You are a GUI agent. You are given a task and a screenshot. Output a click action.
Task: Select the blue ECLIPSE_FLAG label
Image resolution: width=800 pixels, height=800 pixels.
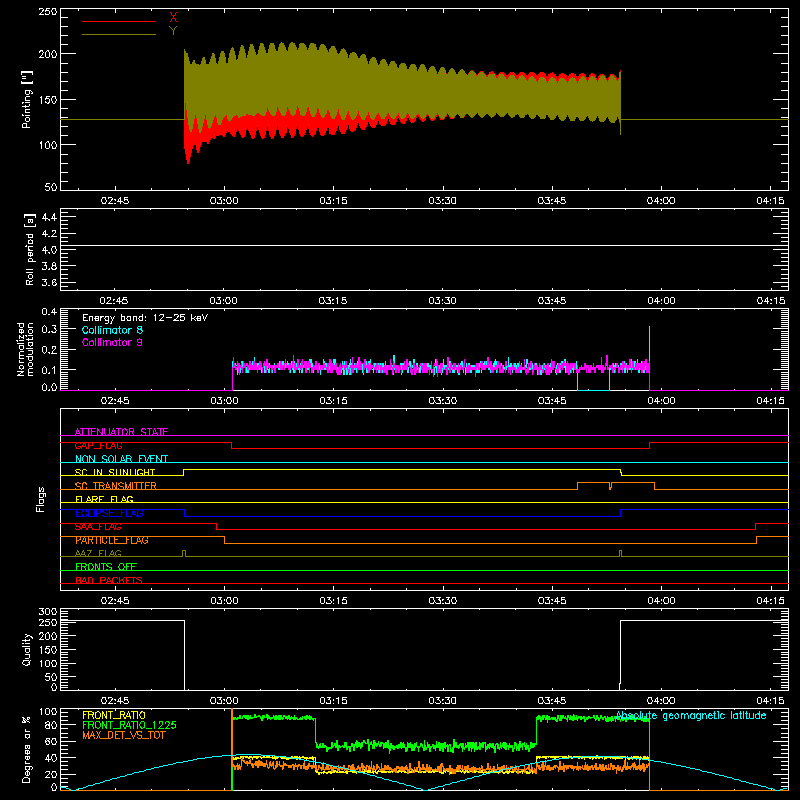[x=109, y=513]
